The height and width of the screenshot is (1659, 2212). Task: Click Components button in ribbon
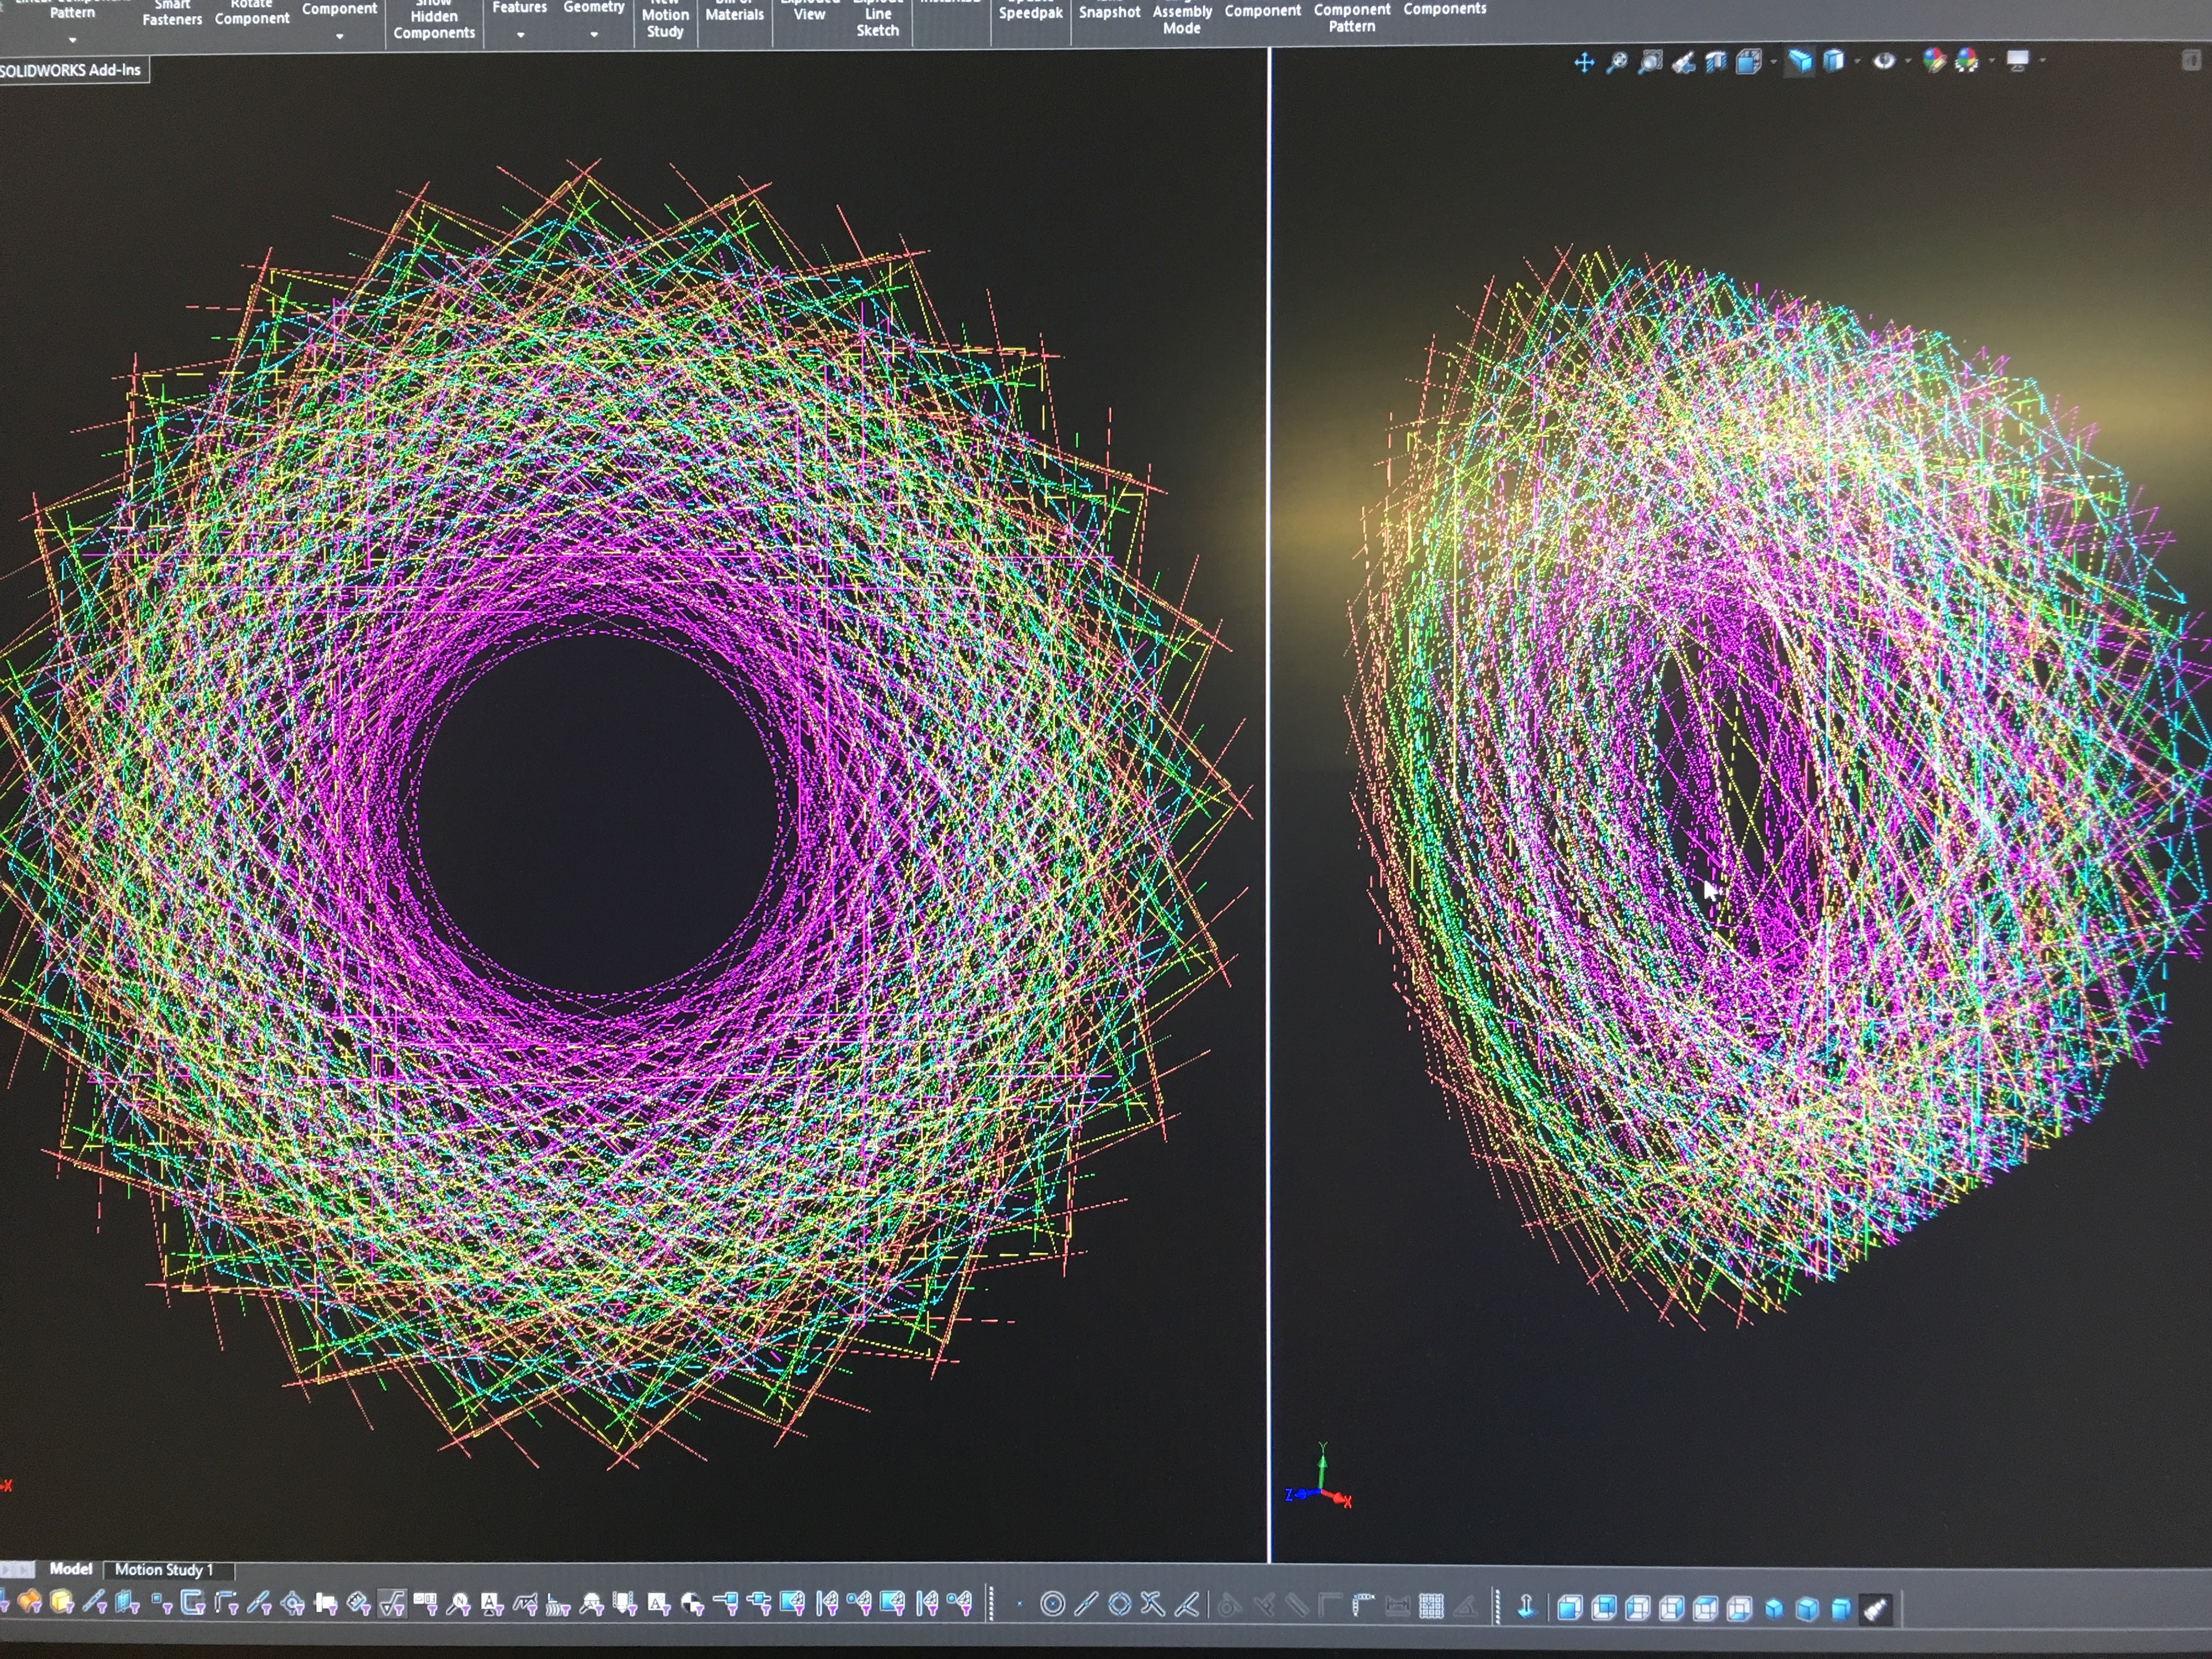[x=1445, y=8]
